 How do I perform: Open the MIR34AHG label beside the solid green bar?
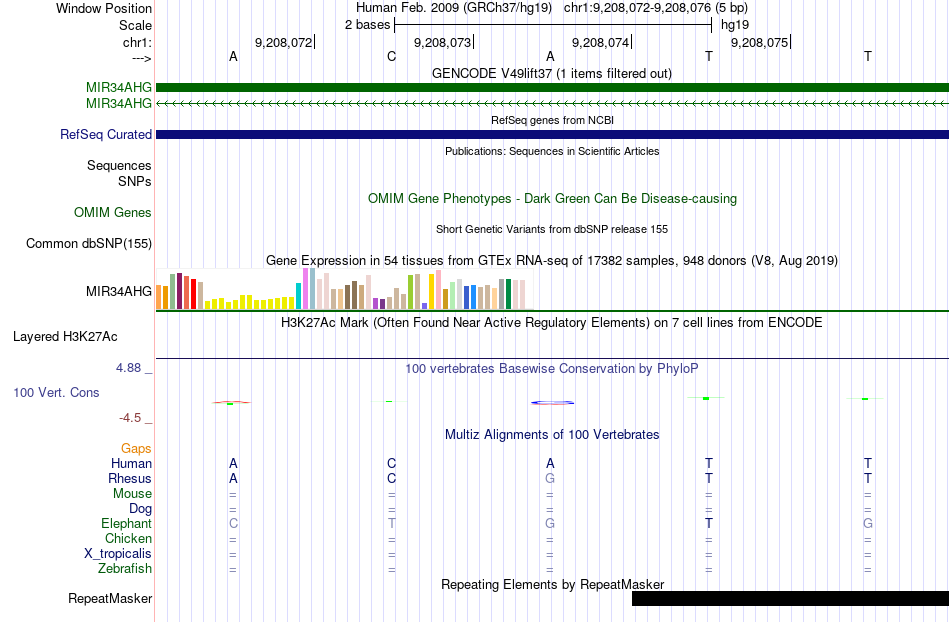tap(119, 88)
